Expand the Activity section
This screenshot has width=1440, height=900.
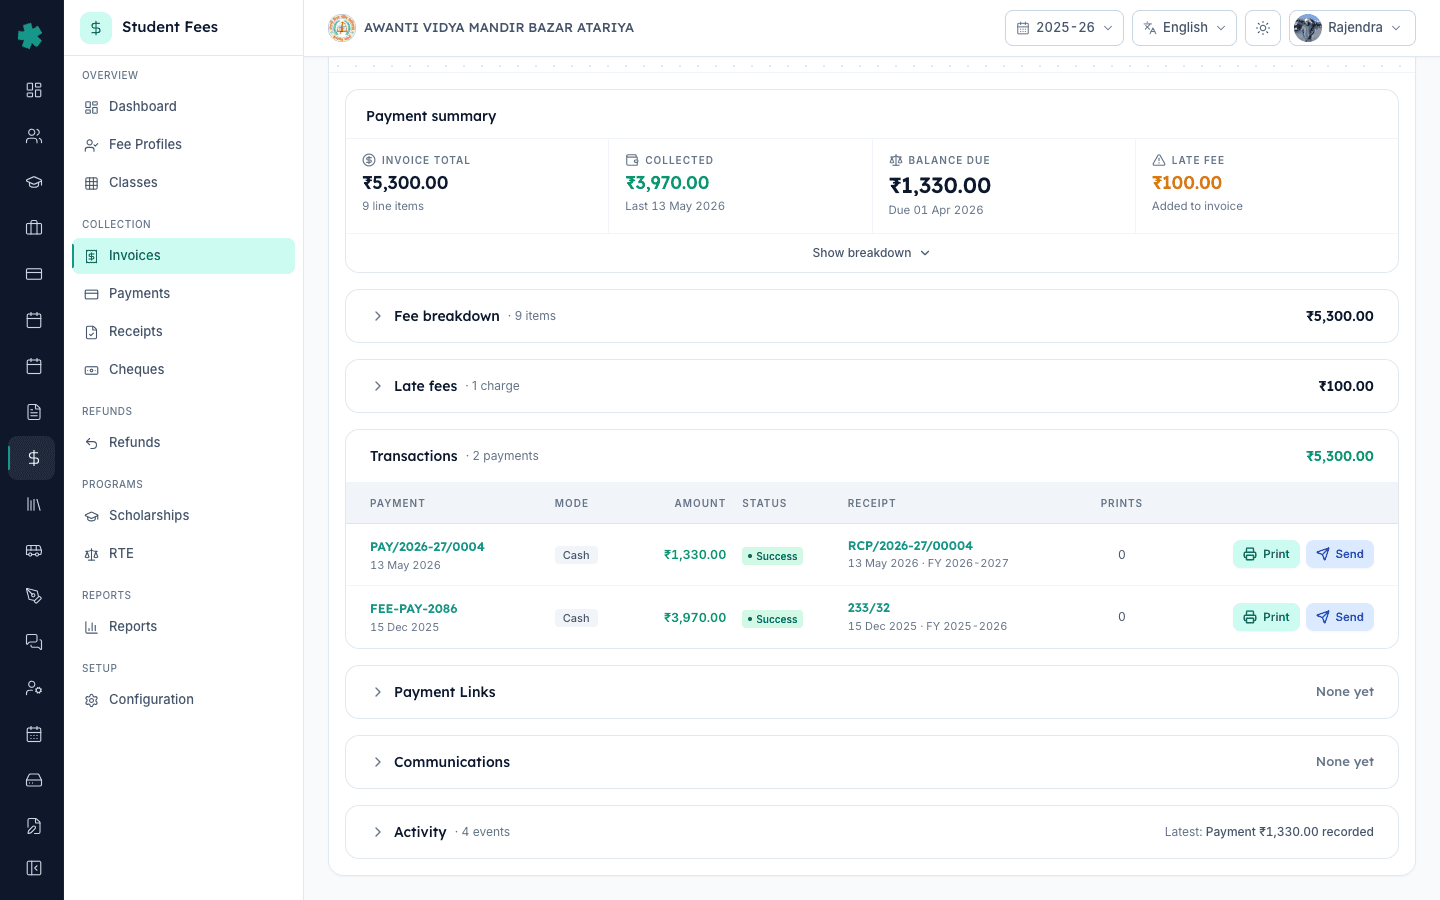pyautogui.click(x=871, y=832)
